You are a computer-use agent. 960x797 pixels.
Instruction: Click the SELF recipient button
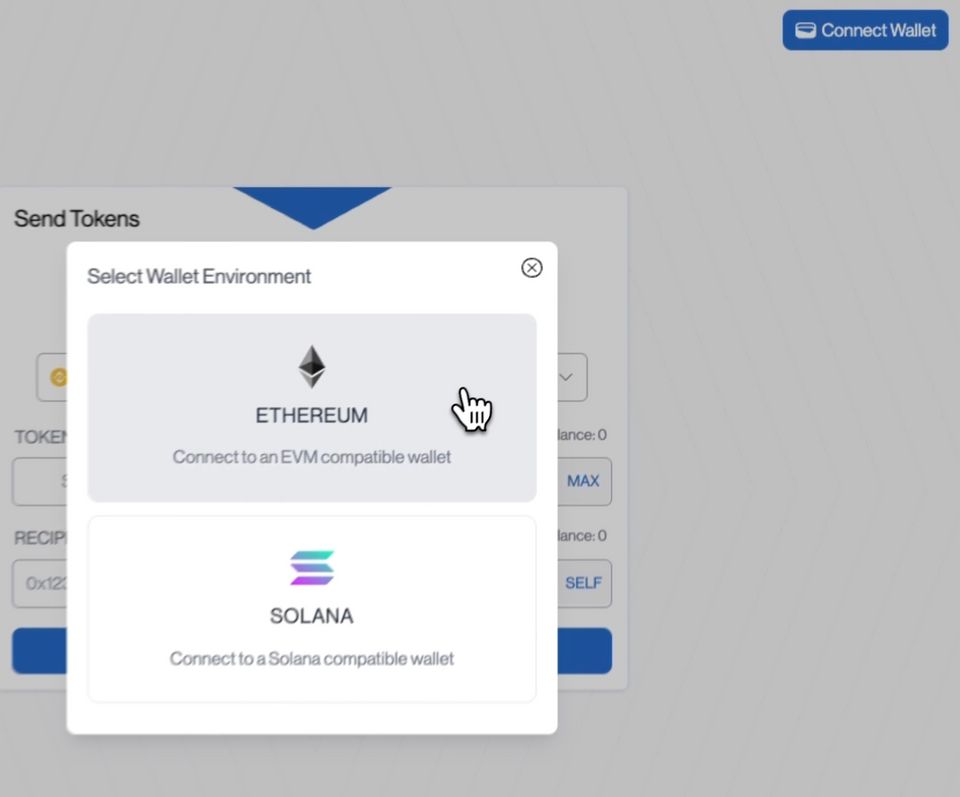[x=583, y=583]
